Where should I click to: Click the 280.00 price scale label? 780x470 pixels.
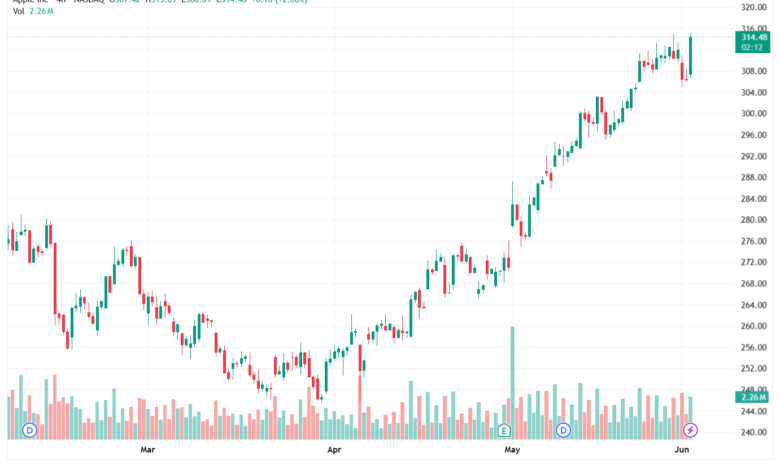(754, 220)
